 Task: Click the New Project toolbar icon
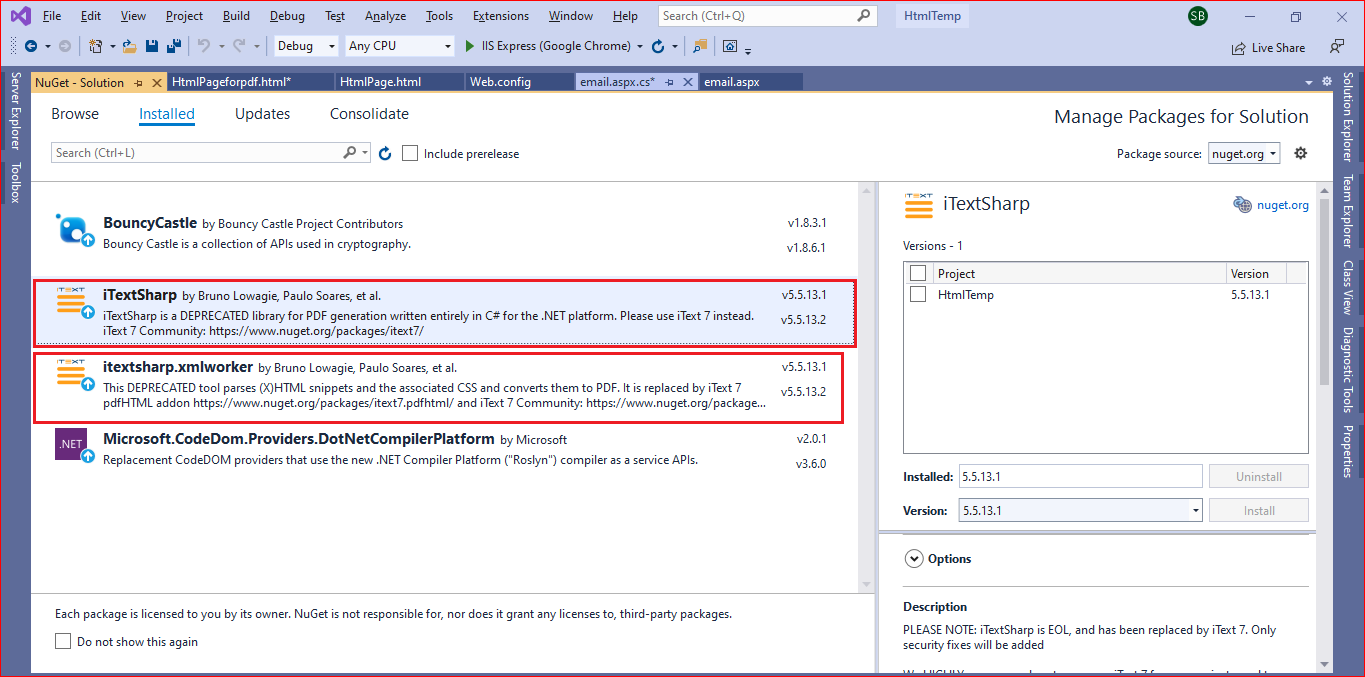95,46
